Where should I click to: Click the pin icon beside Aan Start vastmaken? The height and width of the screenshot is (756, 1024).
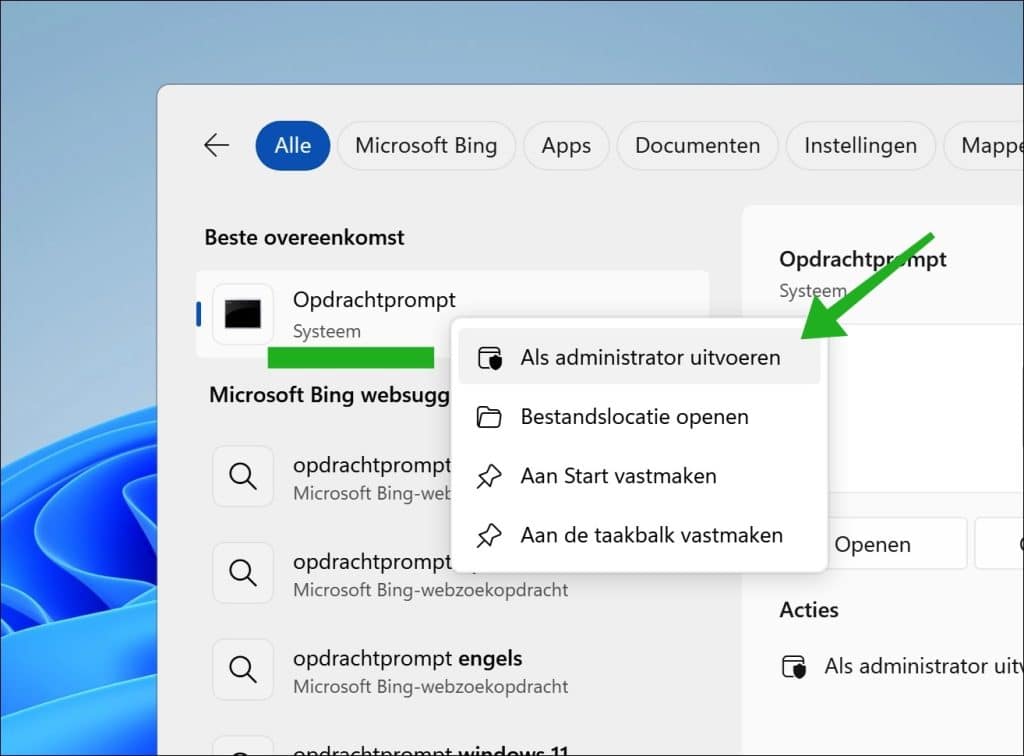[x=489, y=476]
